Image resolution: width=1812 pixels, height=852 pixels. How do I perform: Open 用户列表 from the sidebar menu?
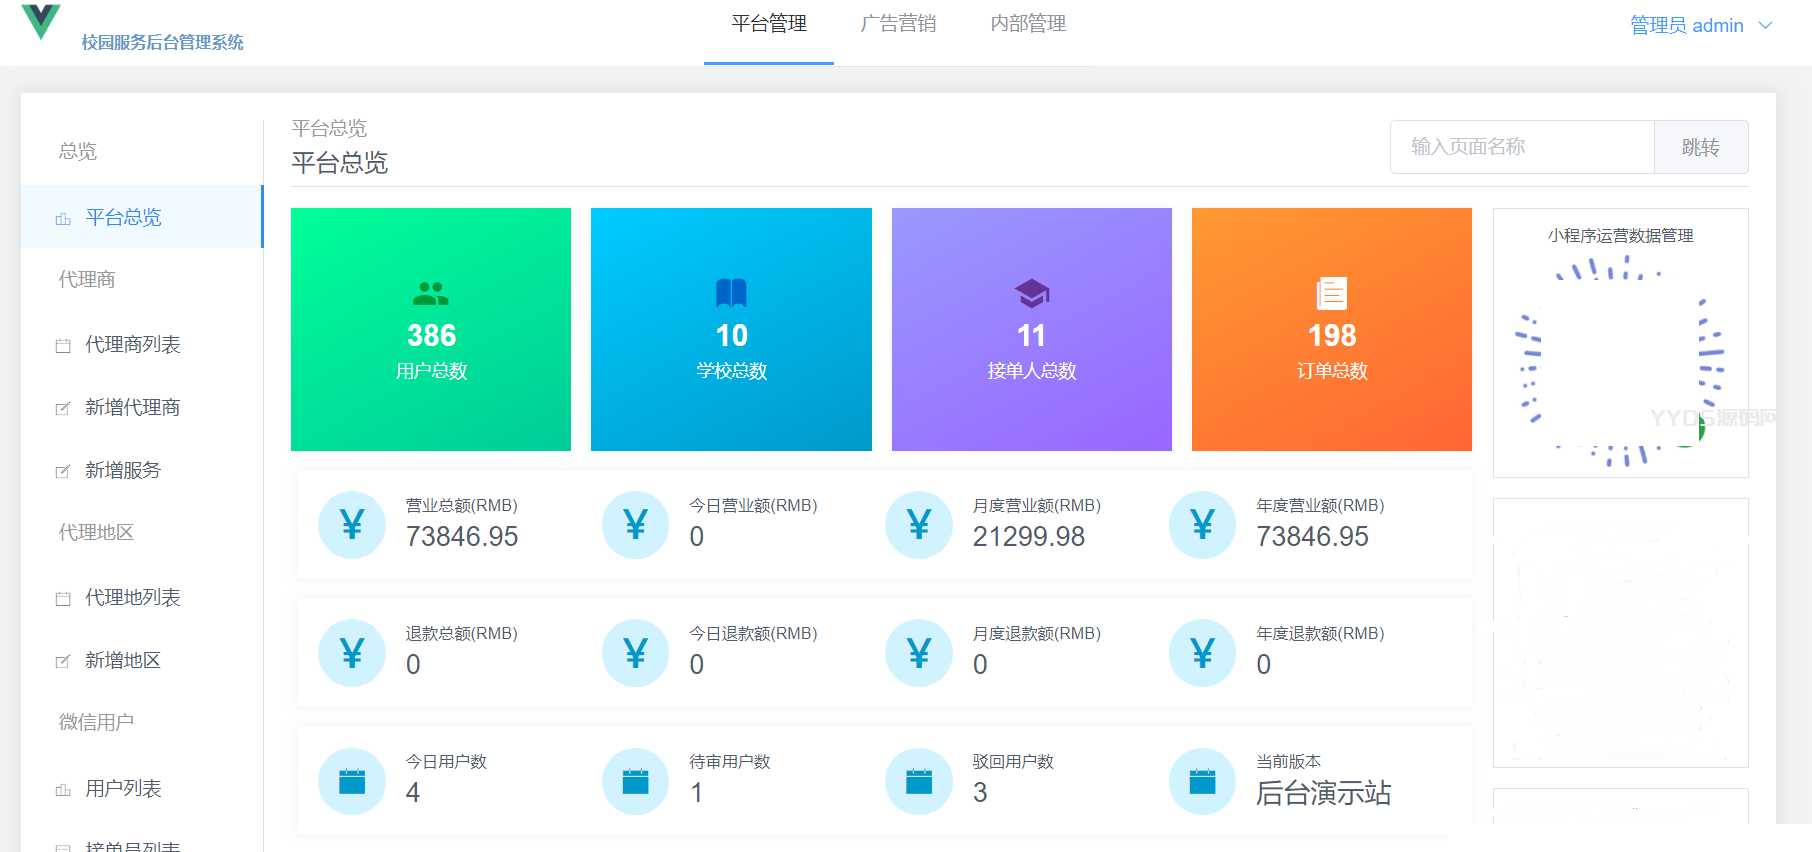point(123,789)
